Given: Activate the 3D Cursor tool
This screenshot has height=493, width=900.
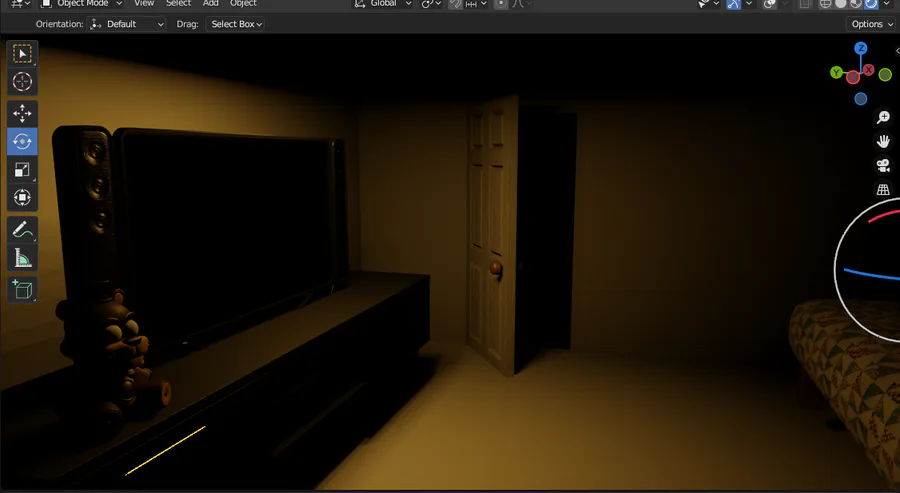Looking at the screenshot, I should [22, 81].
